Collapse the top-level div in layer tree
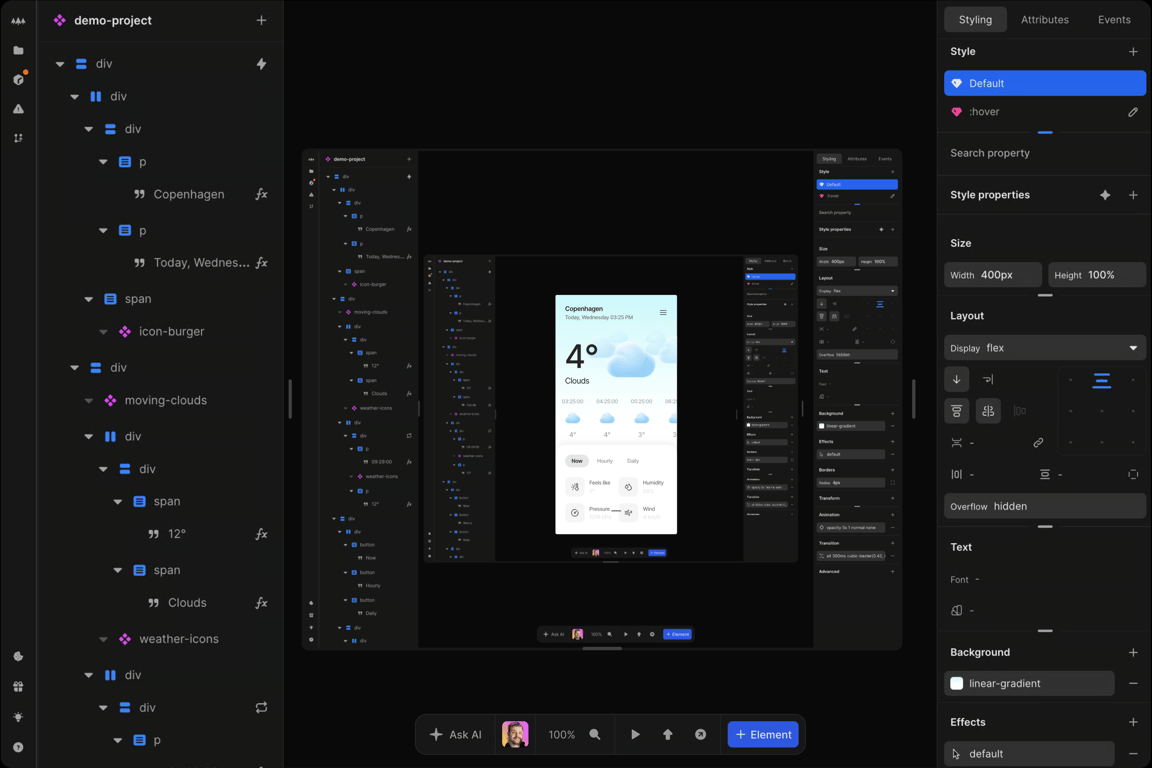The height and width of the screenshot is (768, 1152). tap(58, 63)
